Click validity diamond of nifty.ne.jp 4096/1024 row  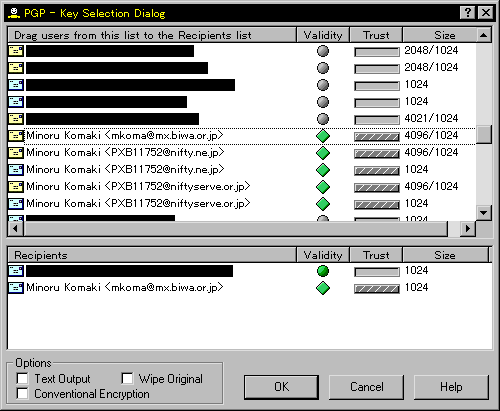pos(323,153)
